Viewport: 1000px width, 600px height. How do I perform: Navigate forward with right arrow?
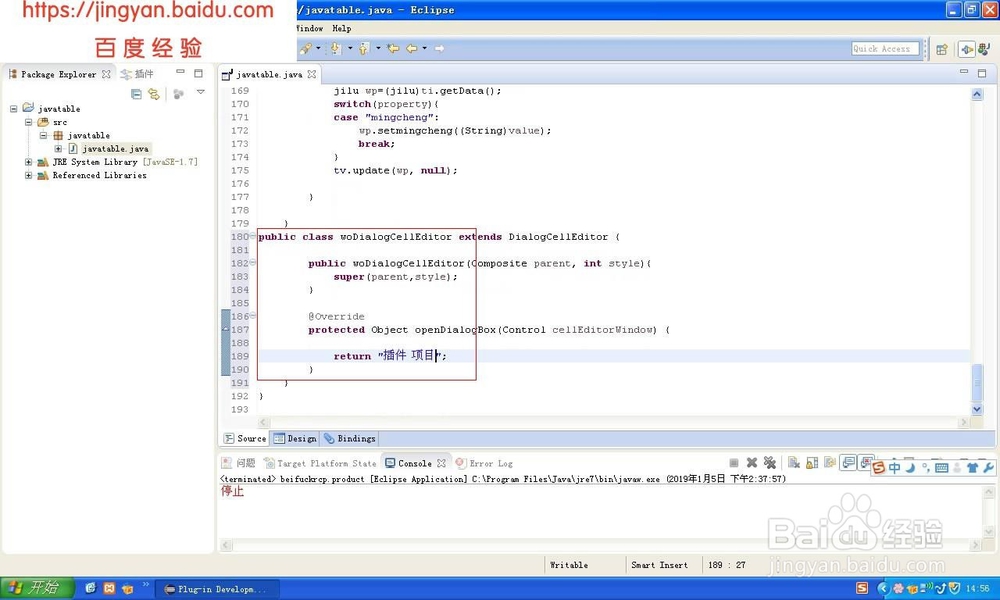(x=439, y=48)
